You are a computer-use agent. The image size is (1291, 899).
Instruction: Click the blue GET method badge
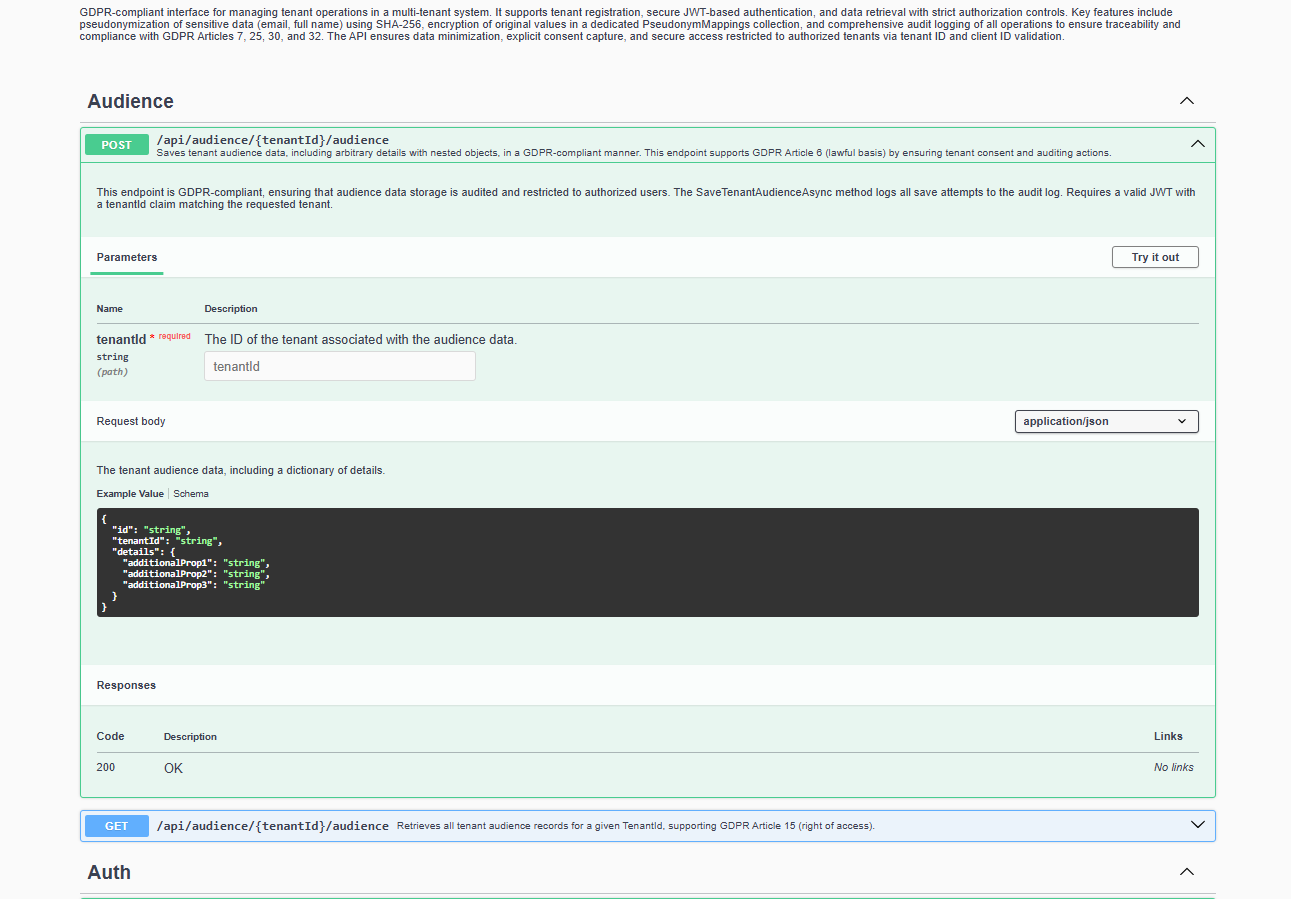(x=117, y=826)
